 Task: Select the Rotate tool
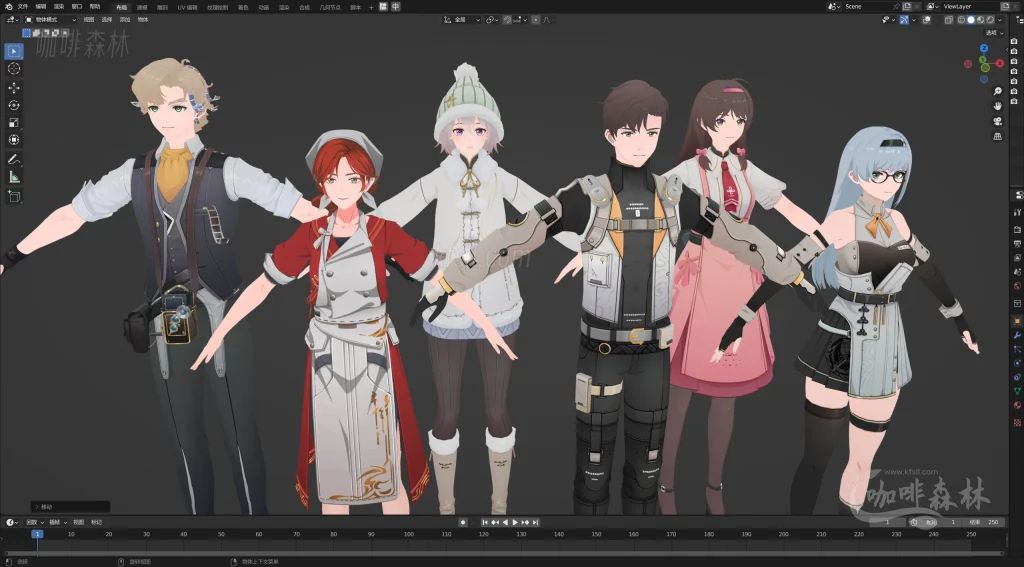(14, 105)
